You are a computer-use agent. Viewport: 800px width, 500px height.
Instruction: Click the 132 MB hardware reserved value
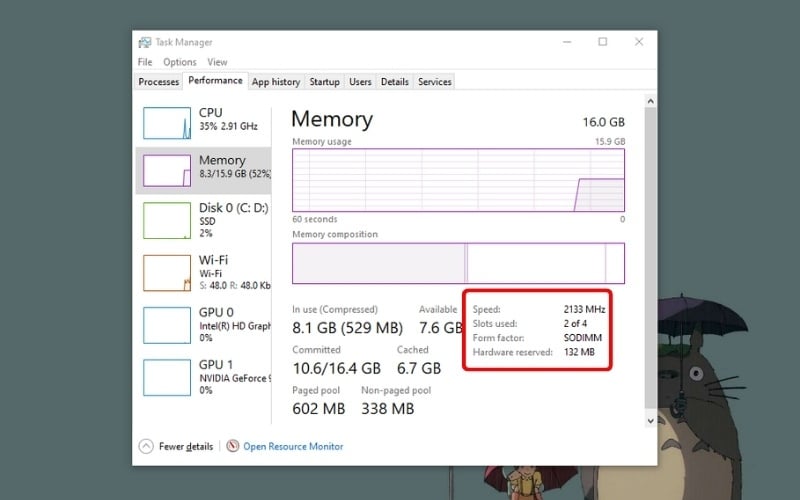pos(579,352)
